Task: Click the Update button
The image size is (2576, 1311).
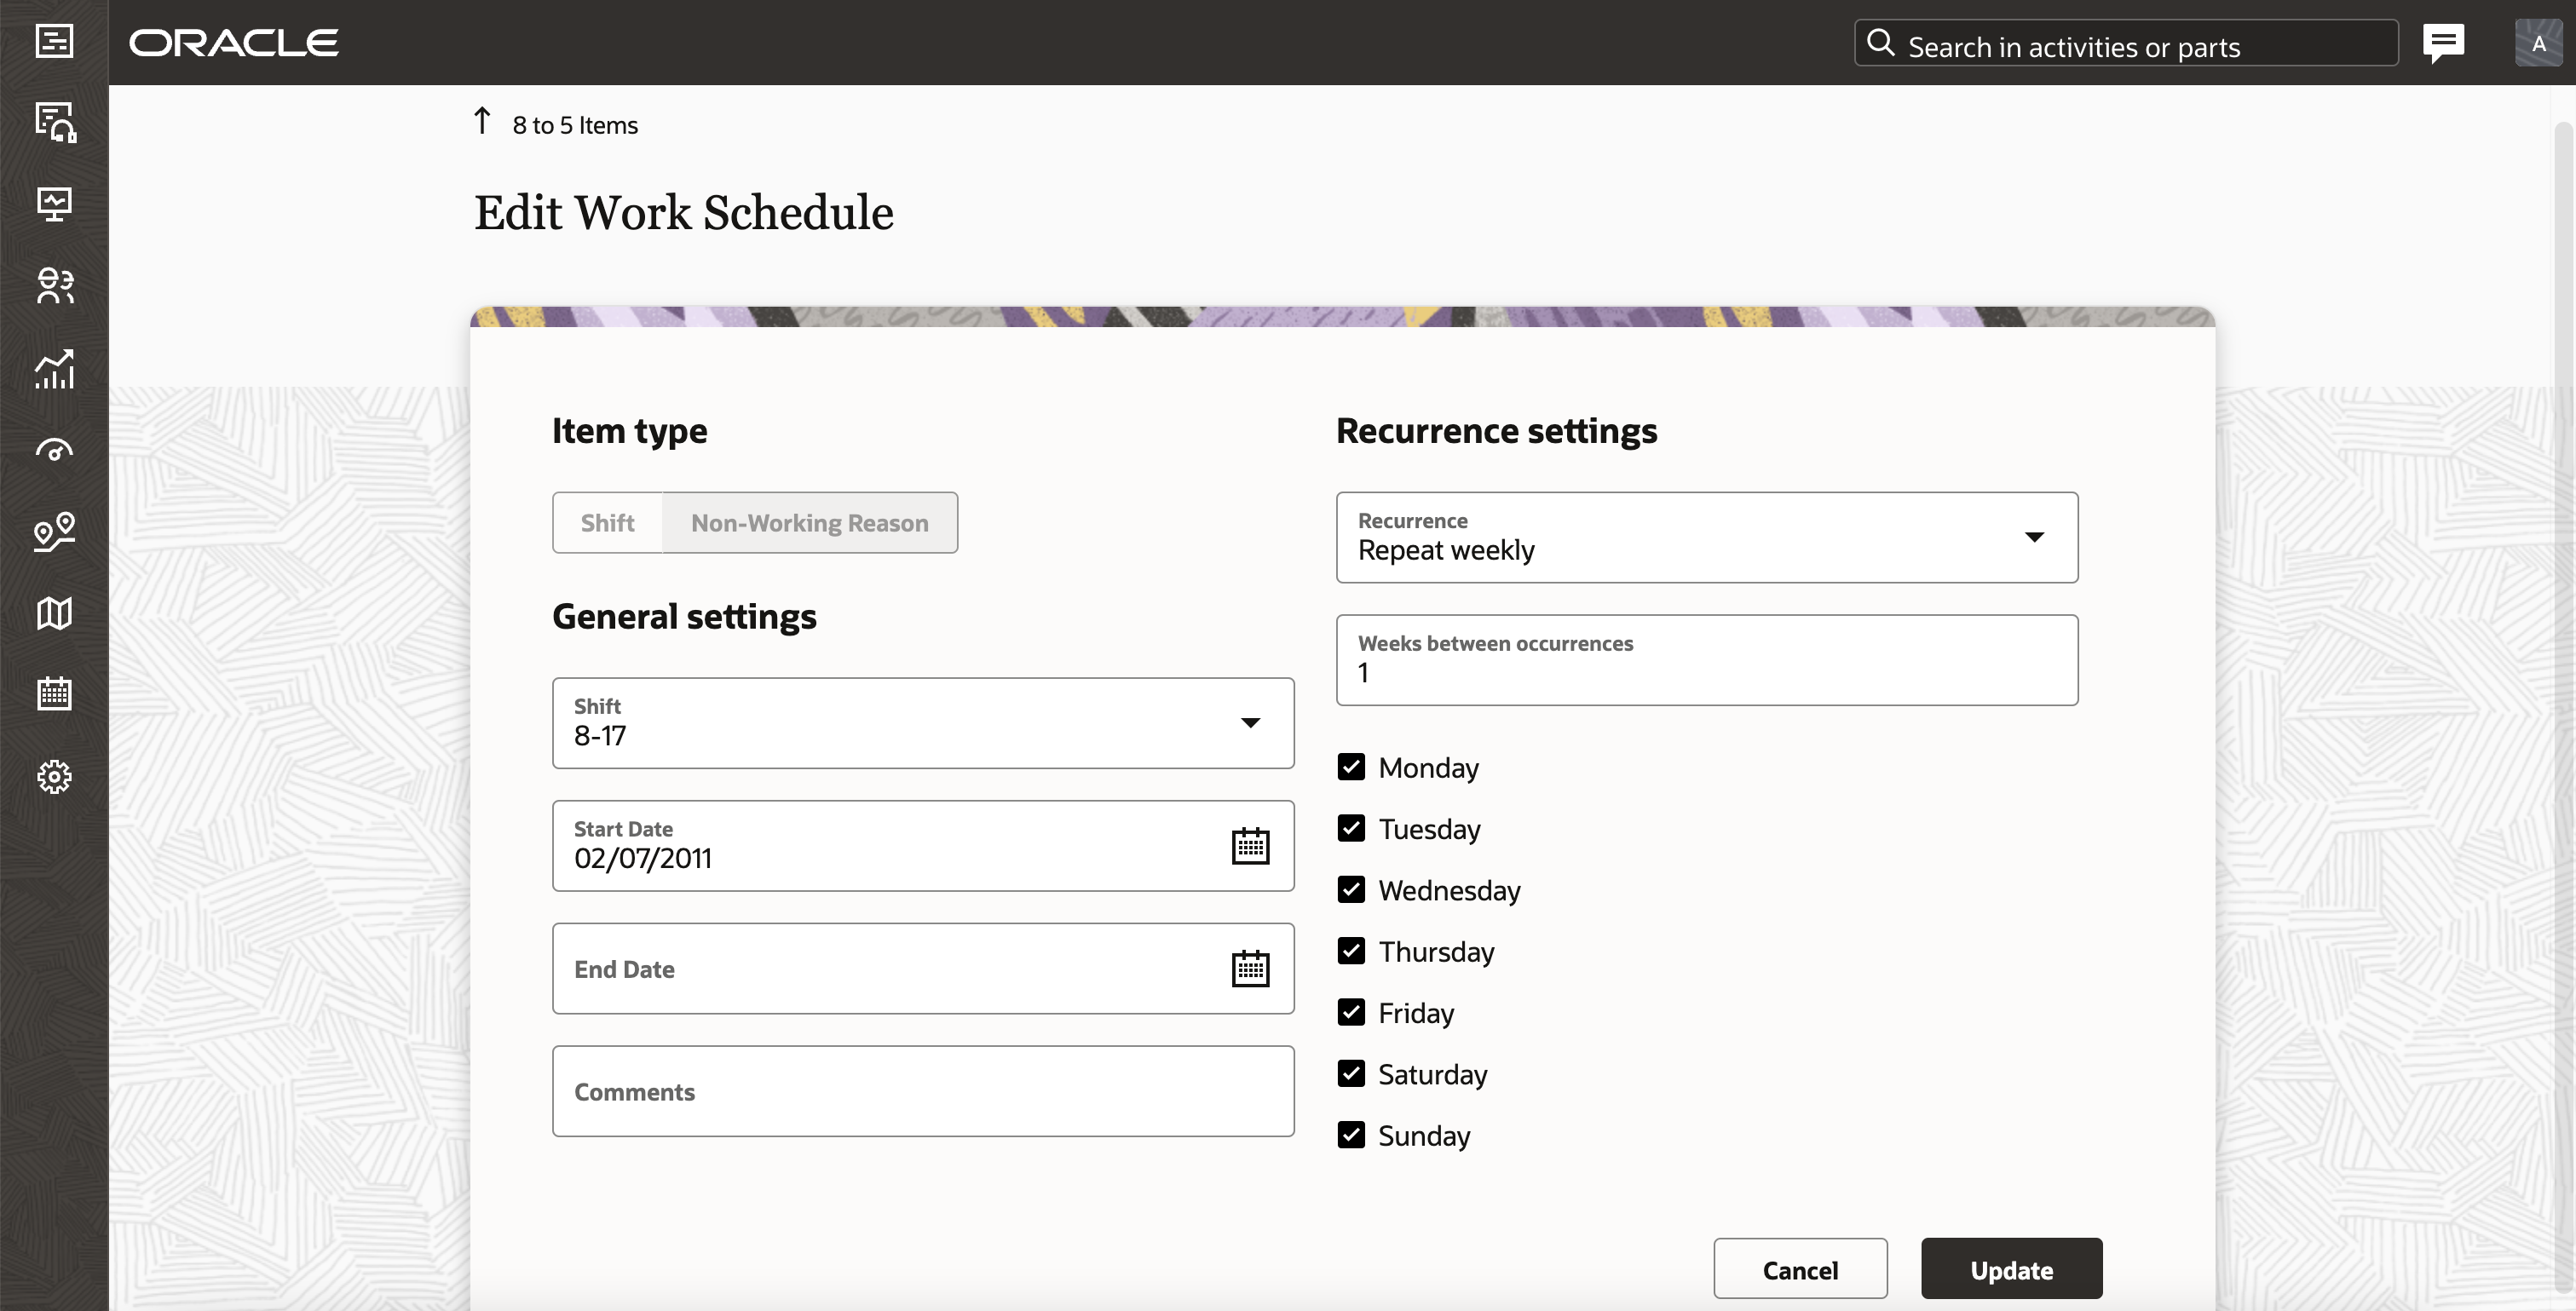Action: (2011, 1269)
